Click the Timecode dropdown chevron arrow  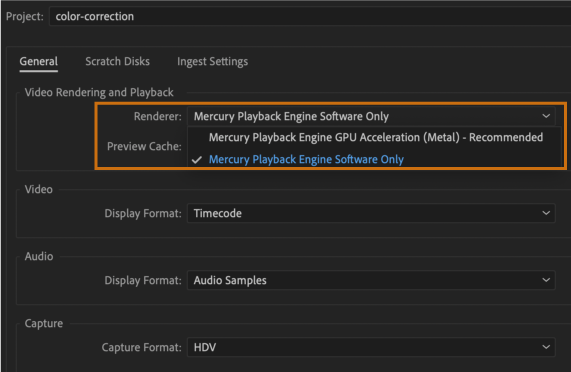point(546,213)
